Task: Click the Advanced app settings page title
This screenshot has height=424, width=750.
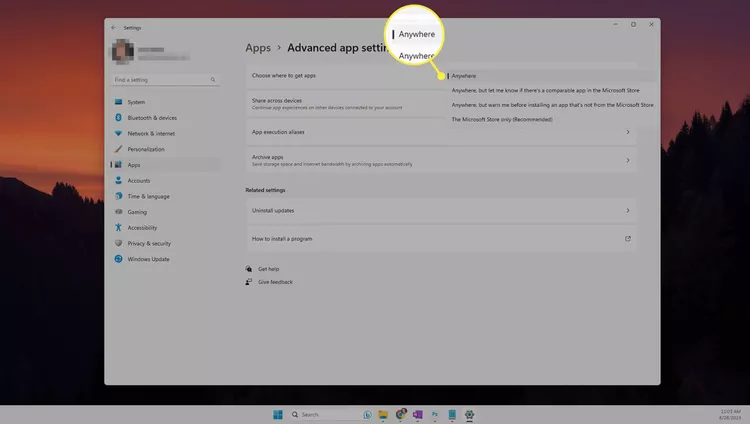Action: [338, 48]
